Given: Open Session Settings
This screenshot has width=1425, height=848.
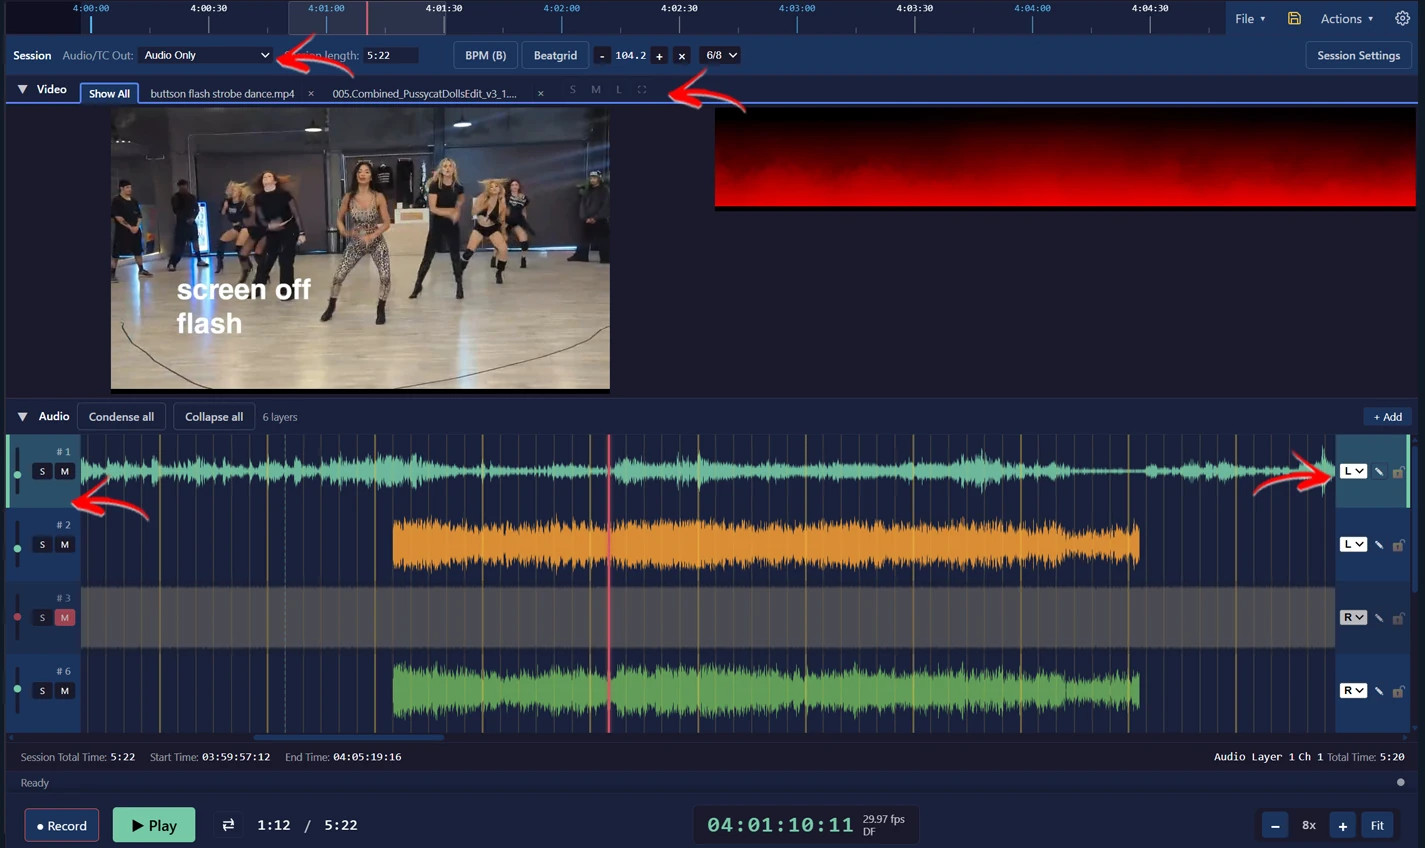Looking at the screenshot, I should pos(1358,55).
